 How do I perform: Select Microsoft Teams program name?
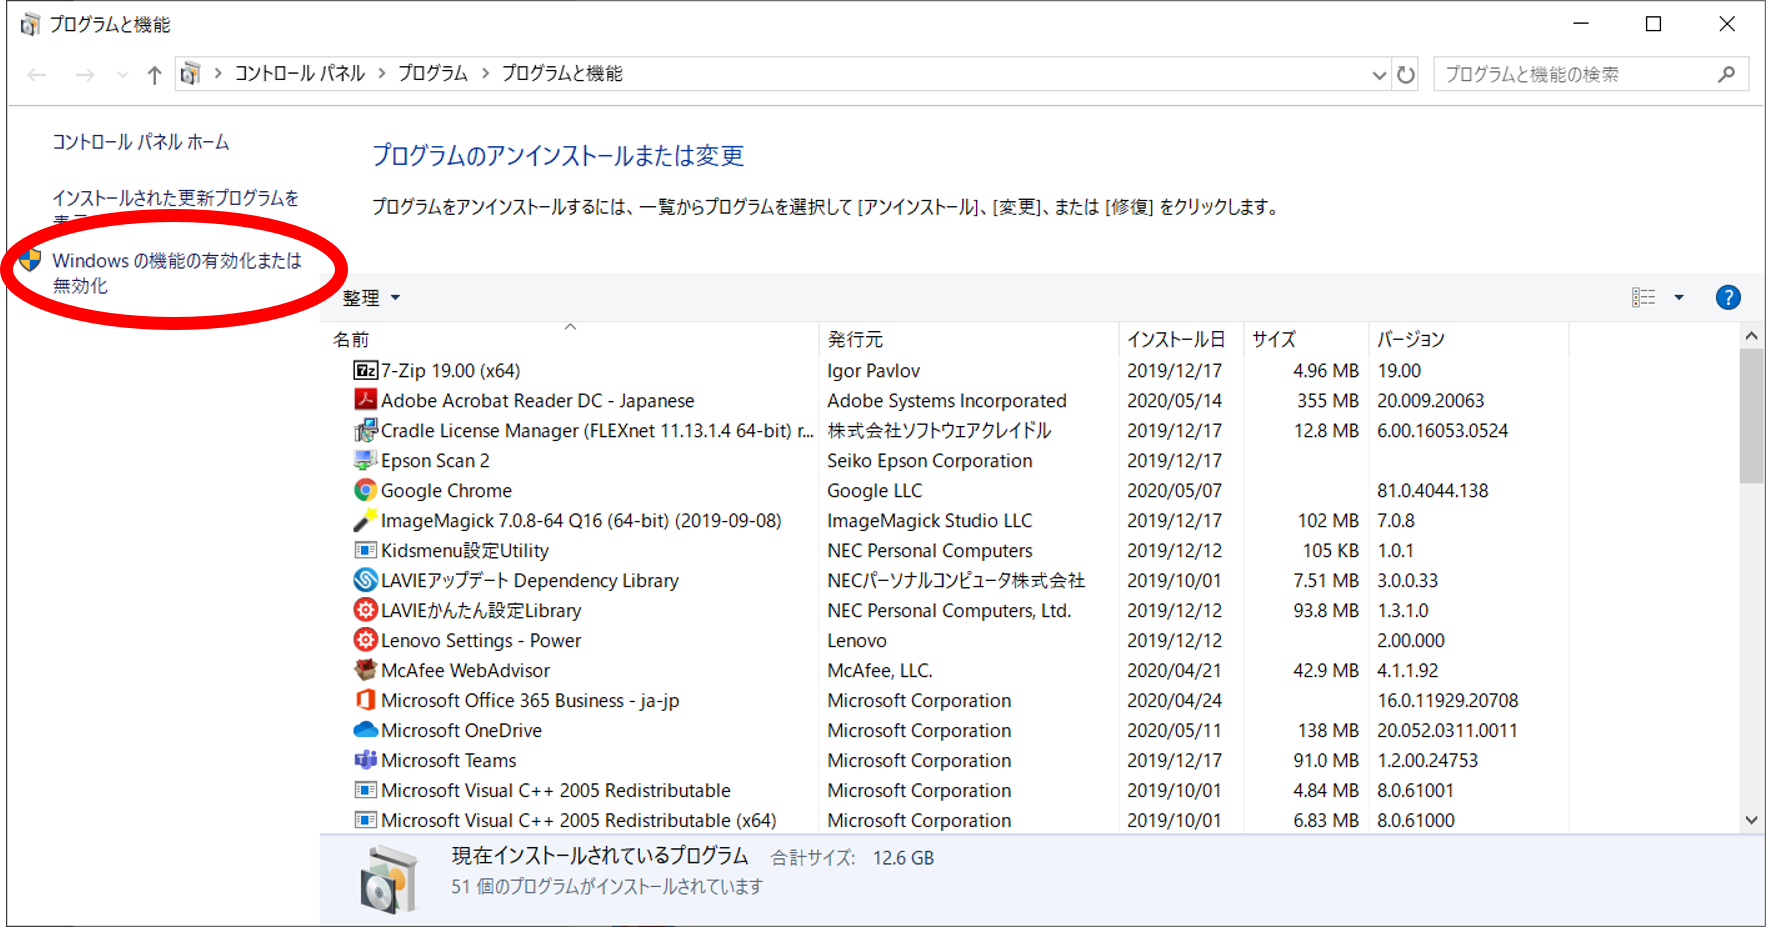pyautogui.click(x=449, y=760)
